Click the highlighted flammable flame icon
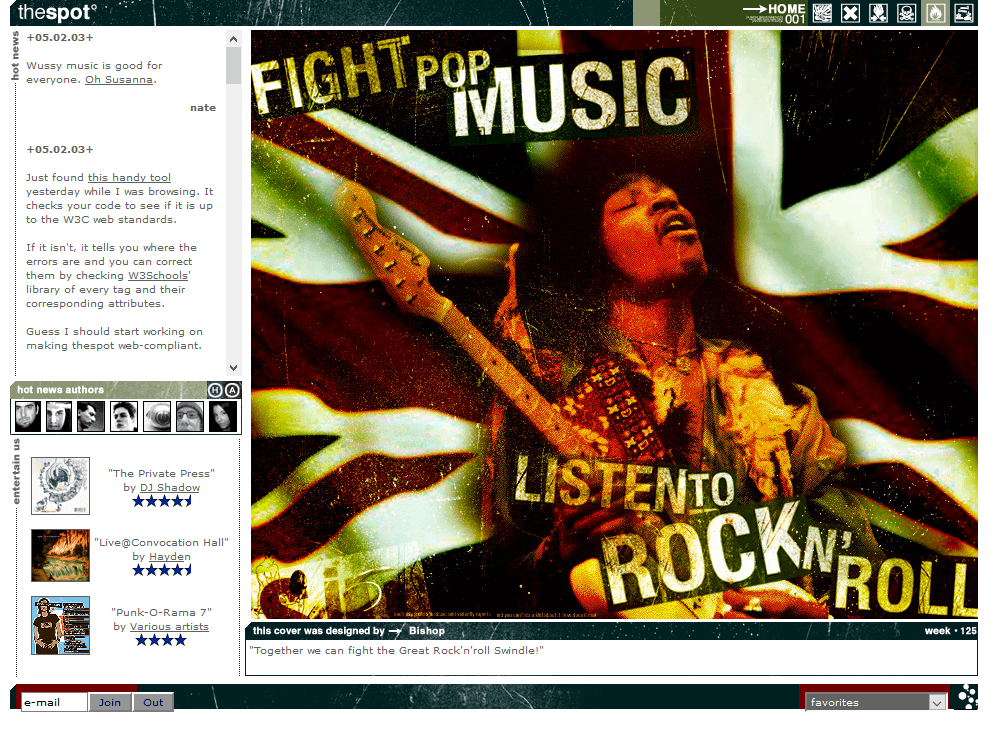 click(x=935, y=13)
